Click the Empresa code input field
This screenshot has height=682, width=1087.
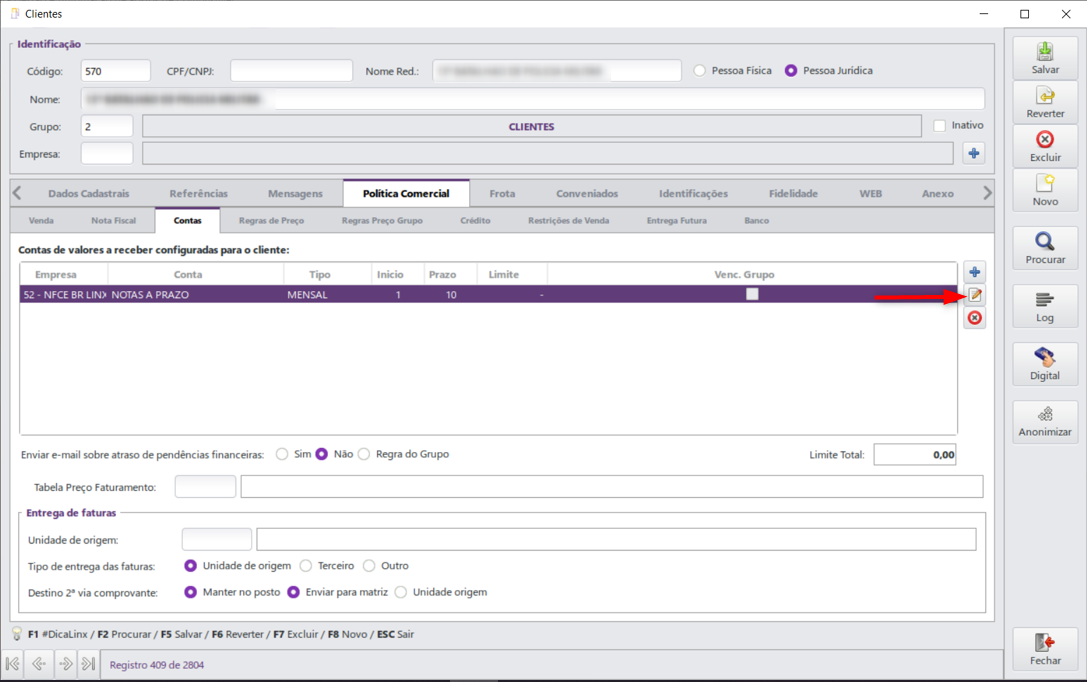pyautogui.click(x=107, y=153)
